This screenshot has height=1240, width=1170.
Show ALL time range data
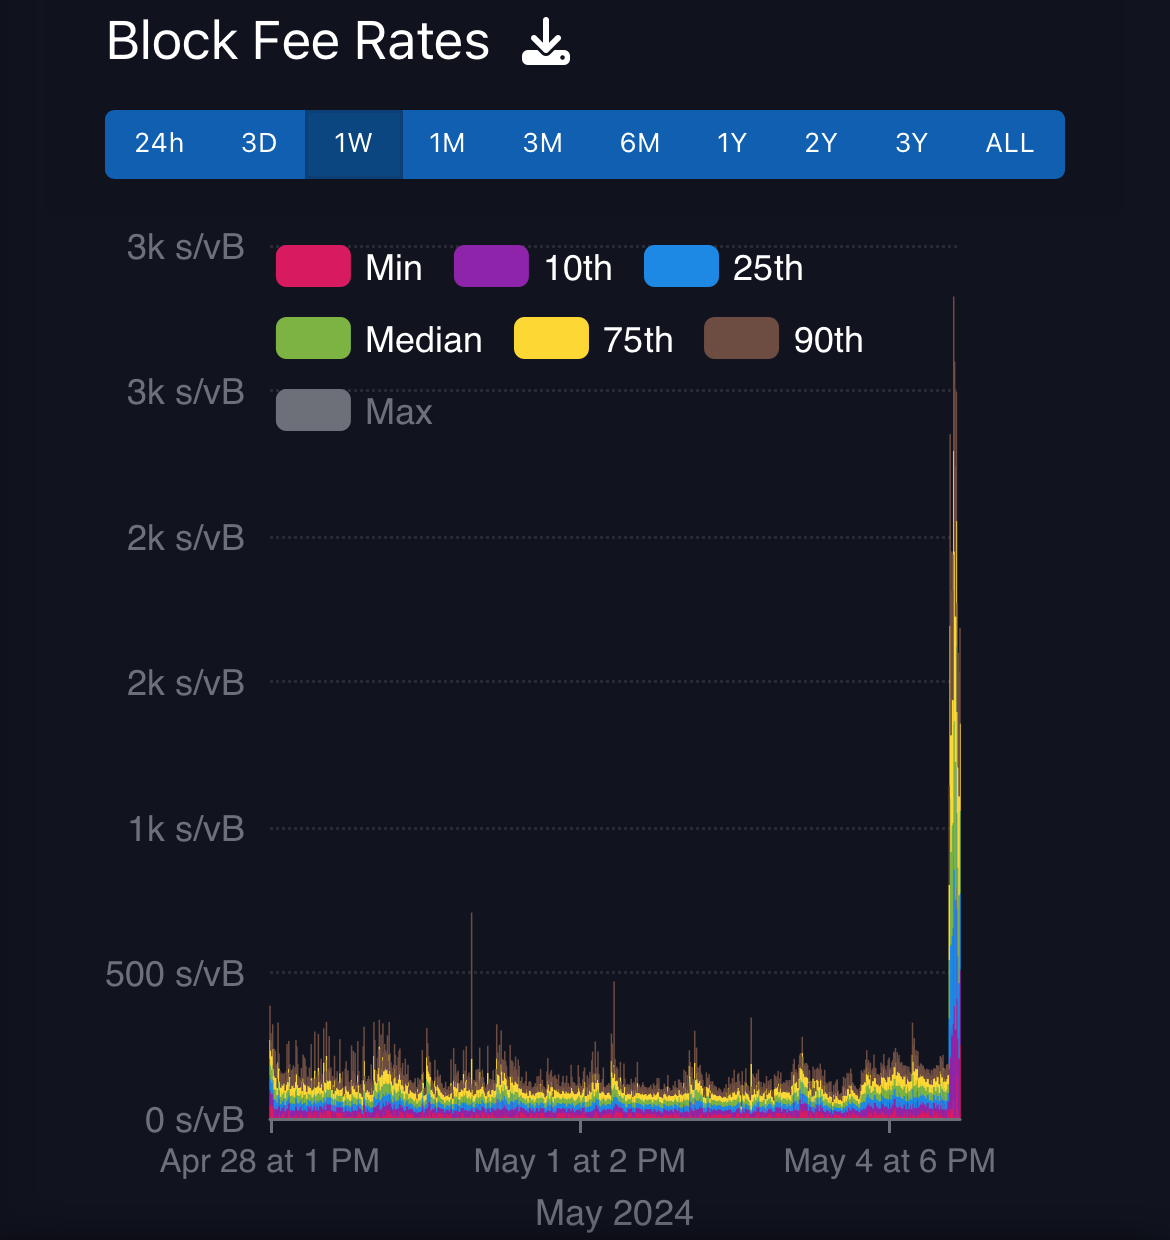click(x=1010, y=144)
